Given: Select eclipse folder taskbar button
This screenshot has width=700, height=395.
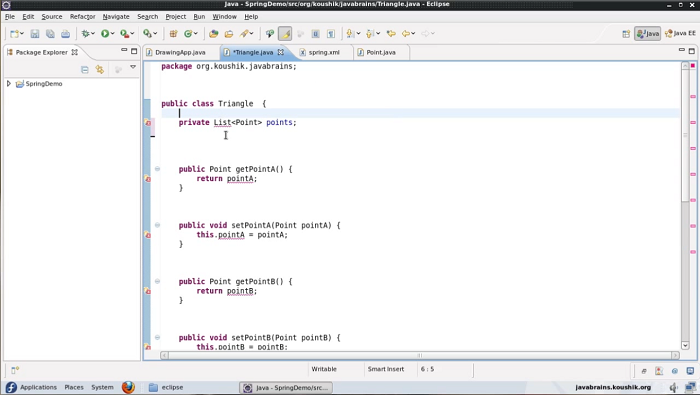Looking at the screenshot, I should point(166,387).
